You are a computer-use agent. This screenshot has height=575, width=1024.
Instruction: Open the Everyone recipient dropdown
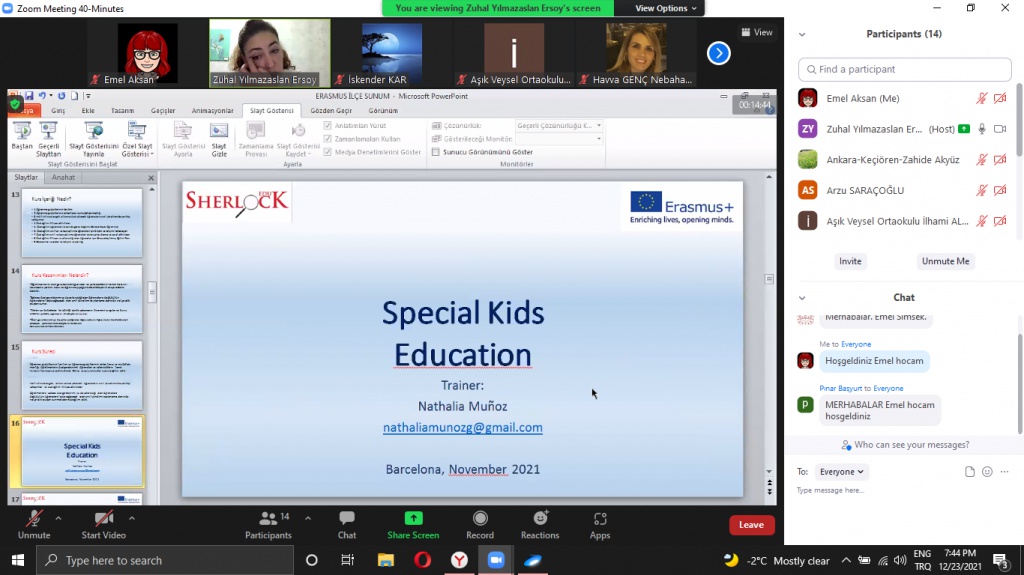842,472
